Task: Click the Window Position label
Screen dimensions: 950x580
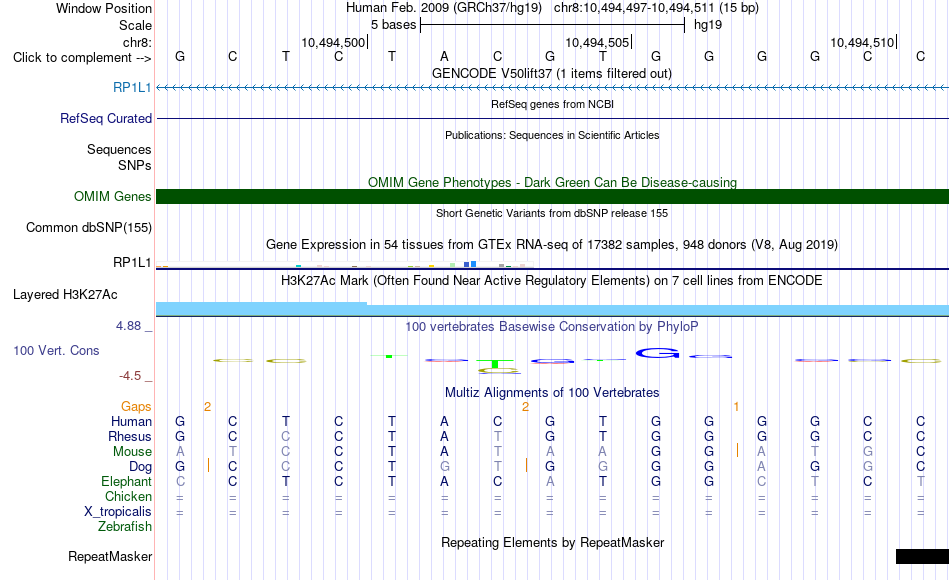Action: coord(104,8)
